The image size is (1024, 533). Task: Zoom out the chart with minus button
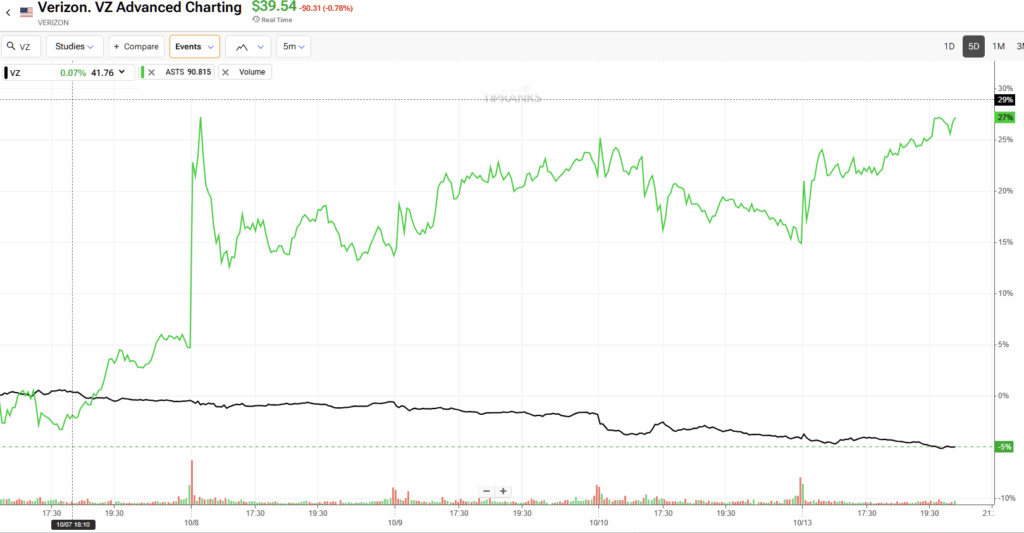(x=486, y=491)
